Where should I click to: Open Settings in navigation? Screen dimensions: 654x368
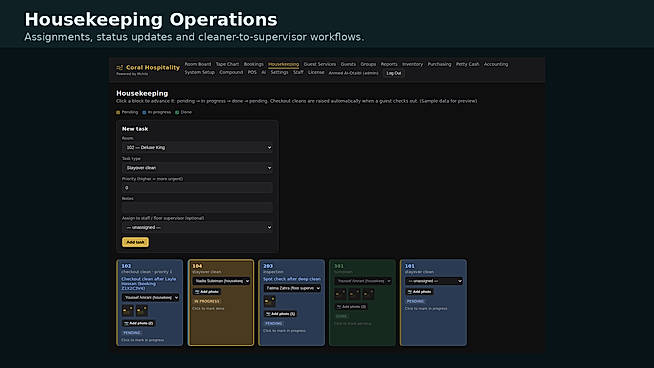pos(279,73)
